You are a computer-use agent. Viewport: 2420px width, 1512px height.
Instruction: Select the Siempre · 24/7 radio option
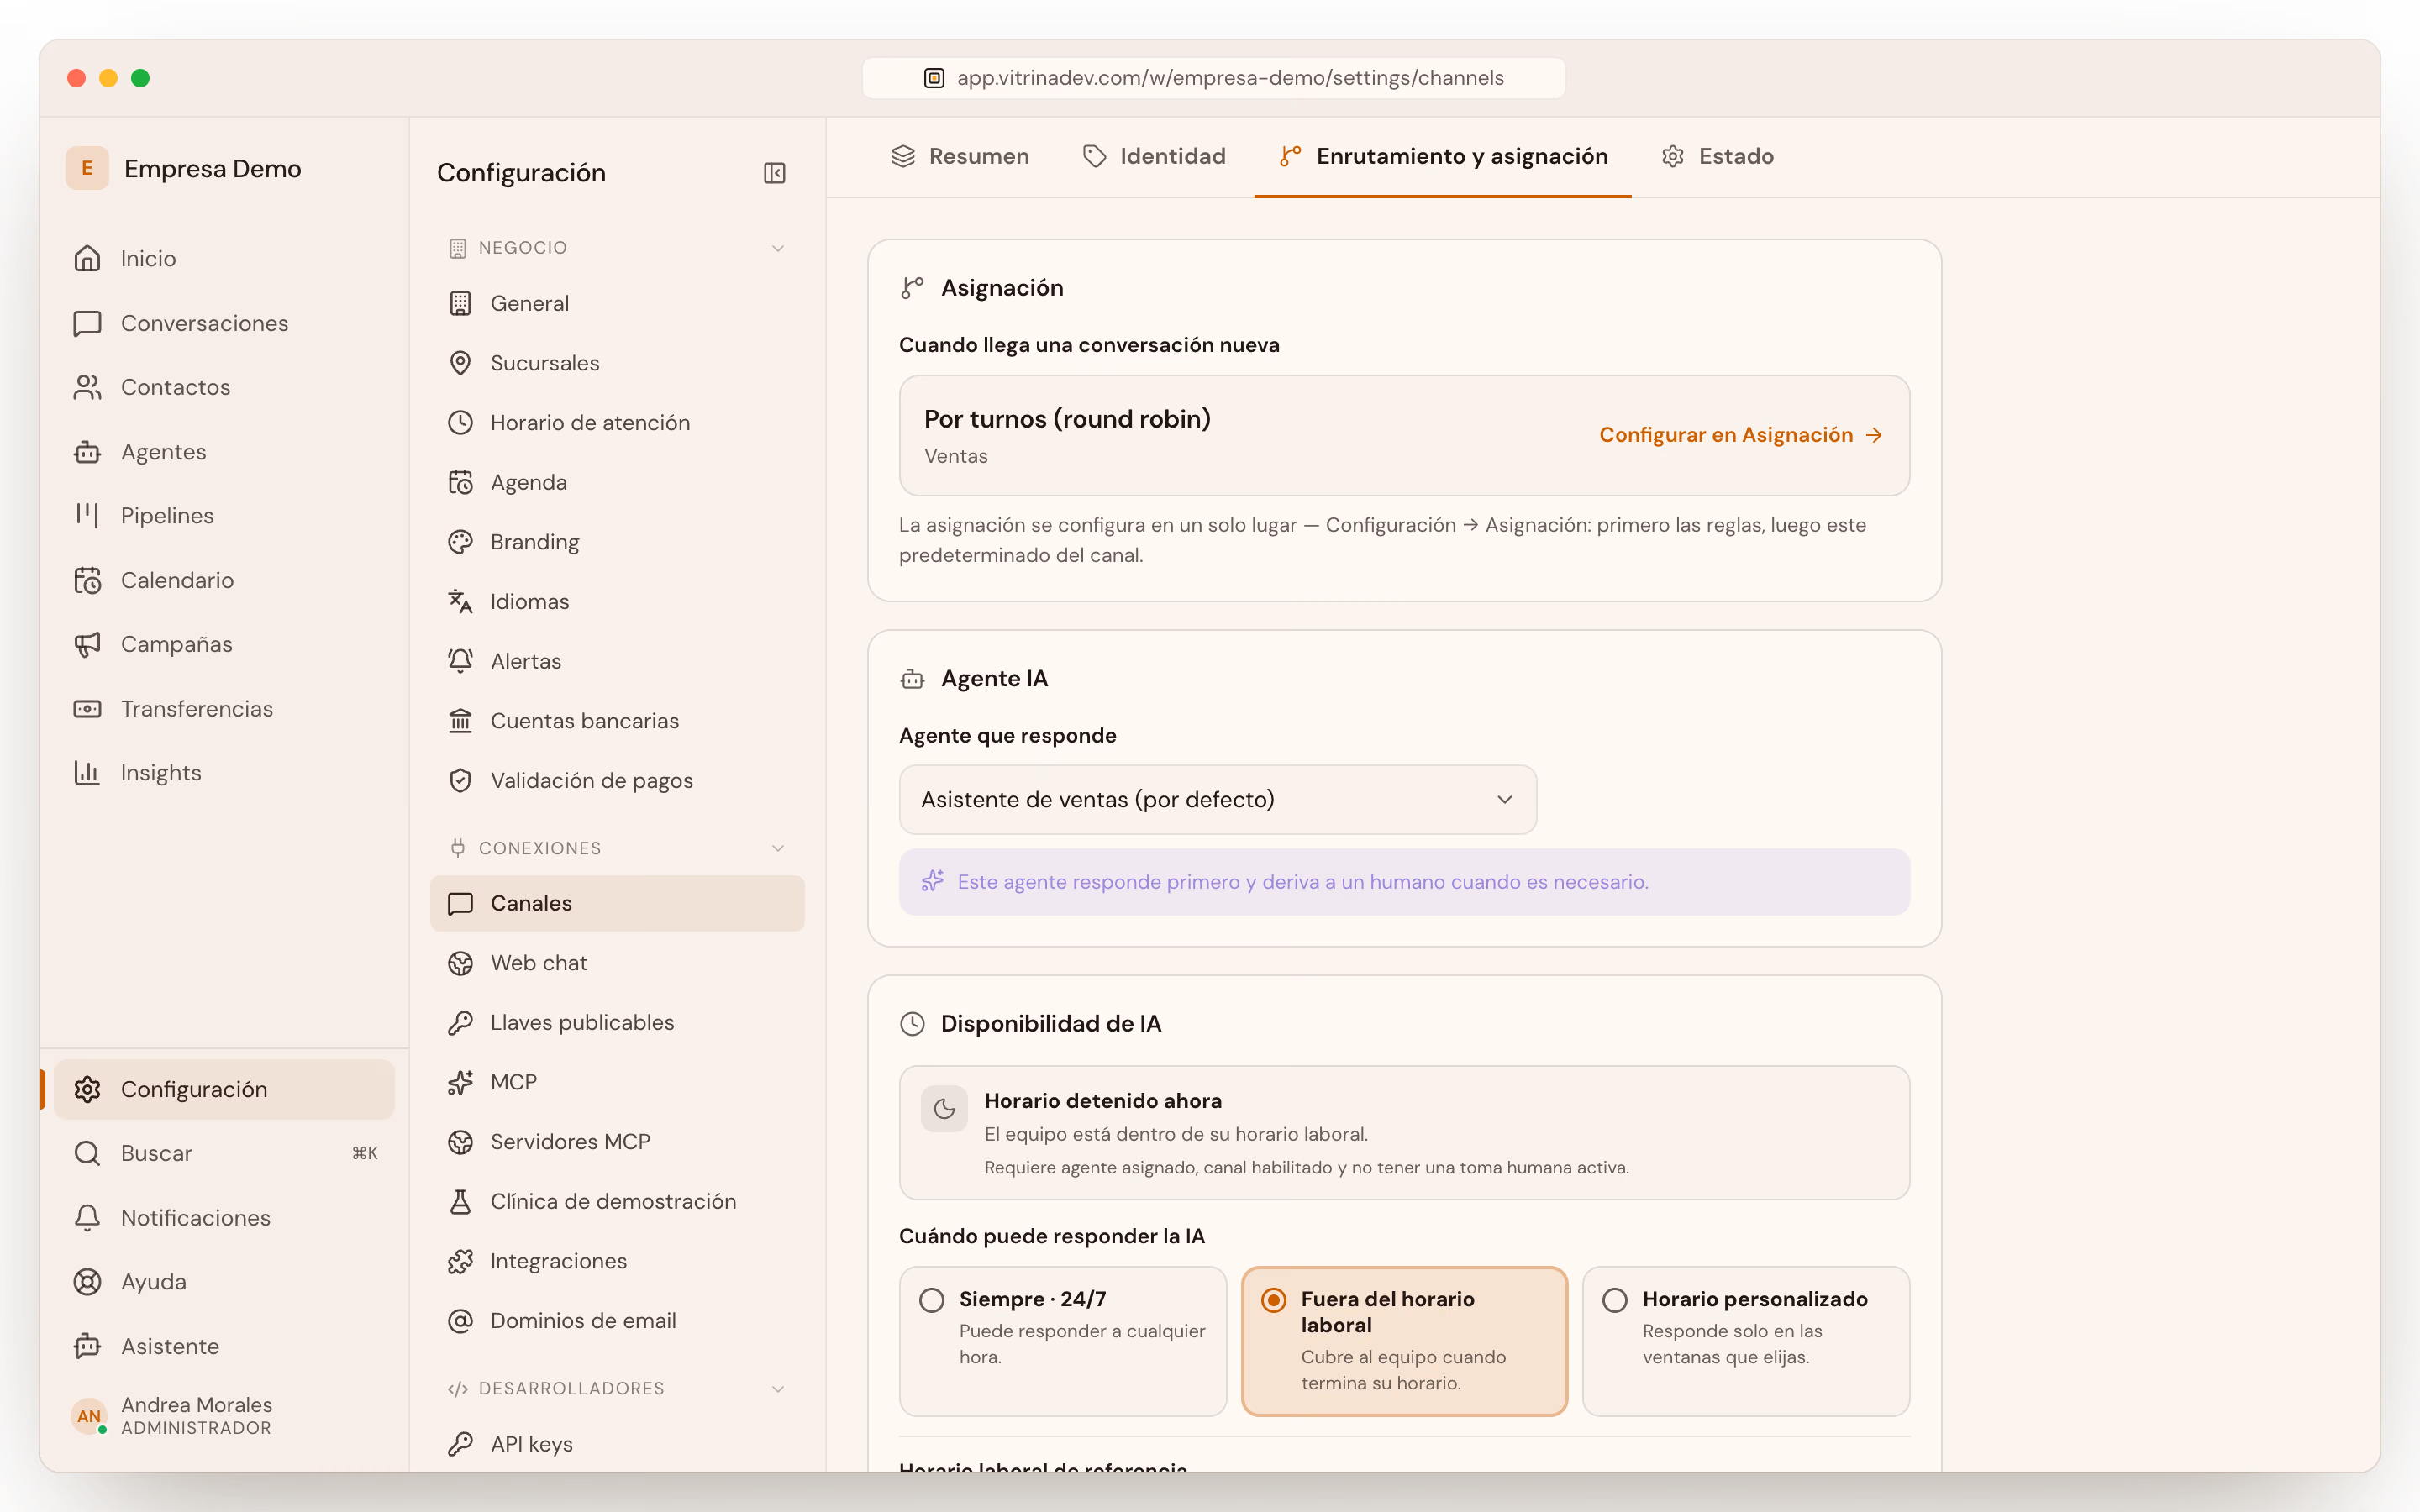pos(931,1300)
